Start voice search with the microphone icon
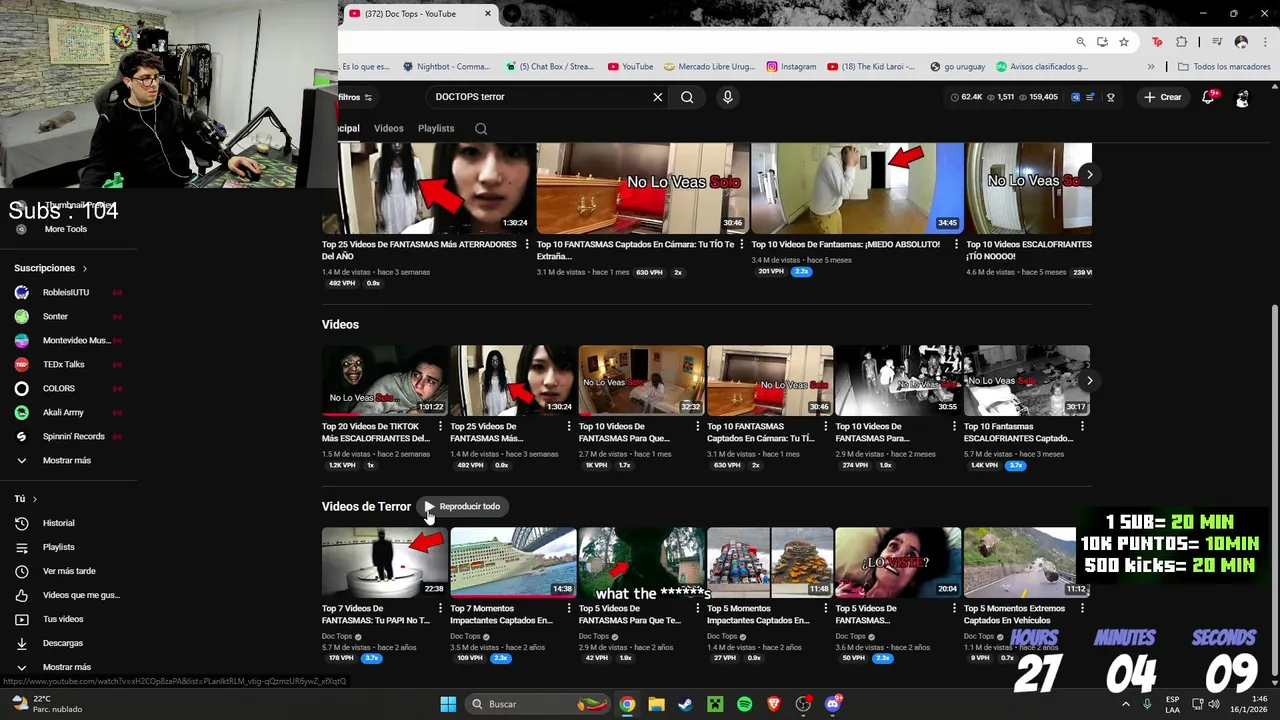Image resolution: width=1280 pixels, height=720 pixels. pos(727,97)
